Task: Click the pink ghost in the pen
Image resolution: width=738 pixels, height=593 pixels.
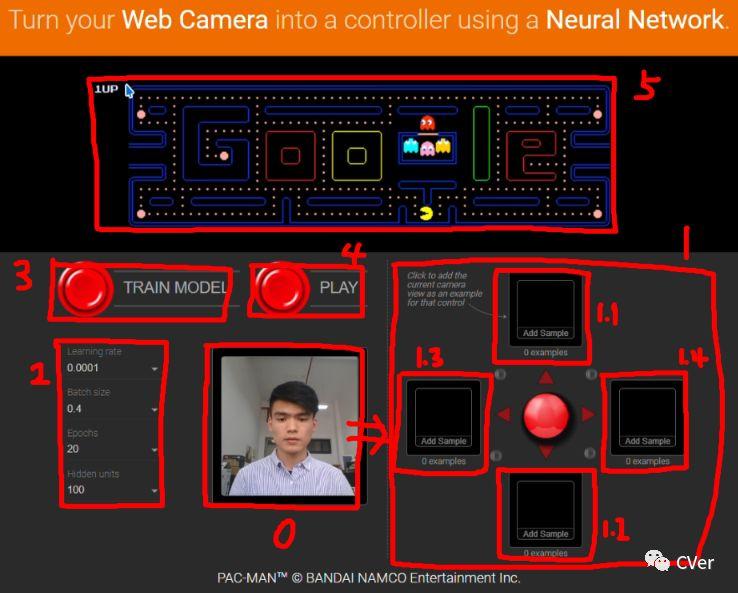Action: coord(427,148)
